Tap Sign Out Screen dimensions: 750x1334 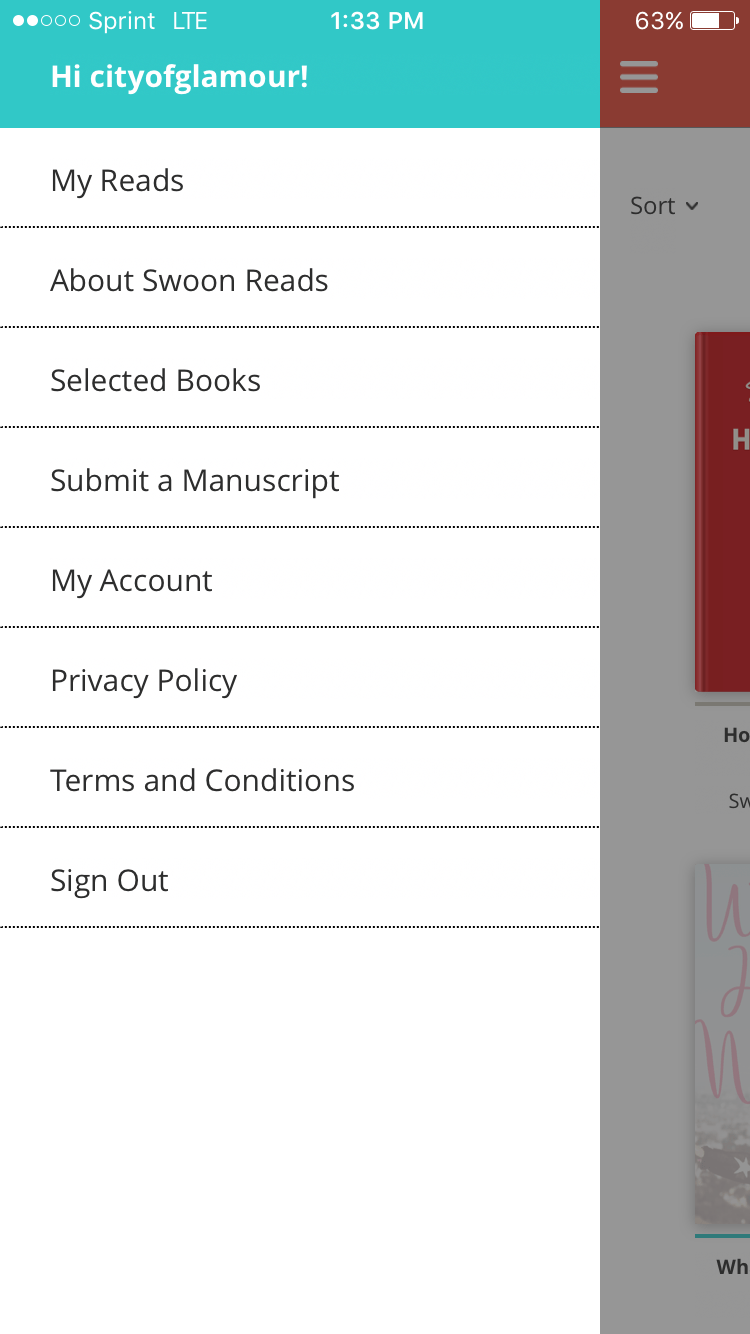pos(109,881)
